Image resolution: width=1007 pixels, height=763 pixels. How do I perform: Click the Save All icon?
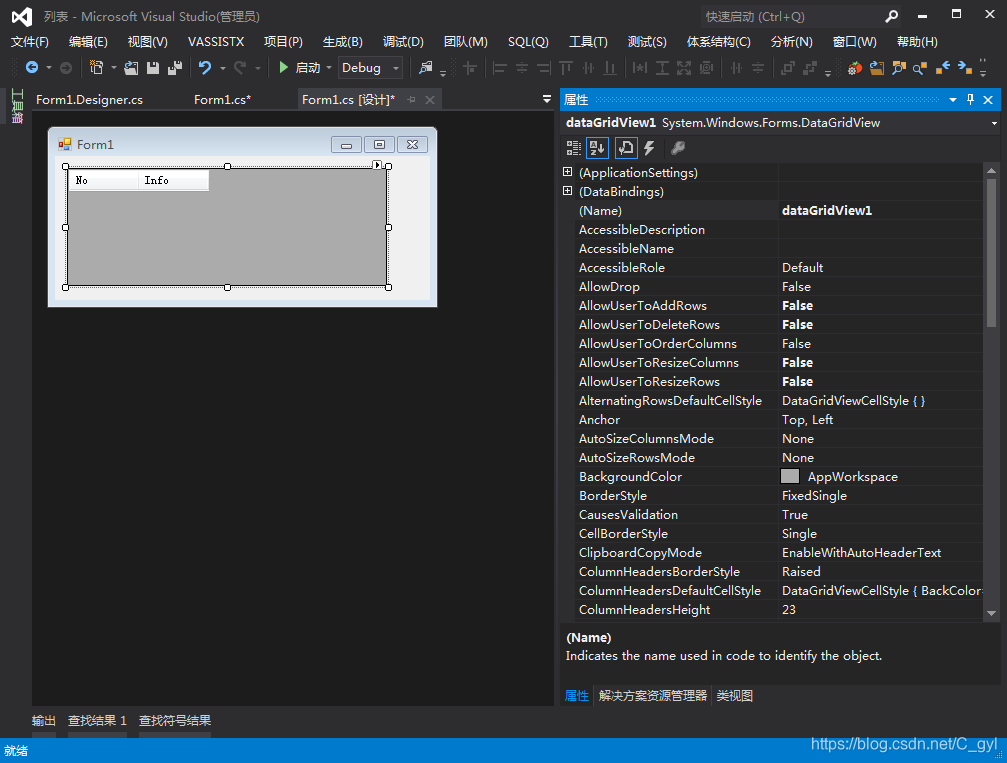coord(175,67)
